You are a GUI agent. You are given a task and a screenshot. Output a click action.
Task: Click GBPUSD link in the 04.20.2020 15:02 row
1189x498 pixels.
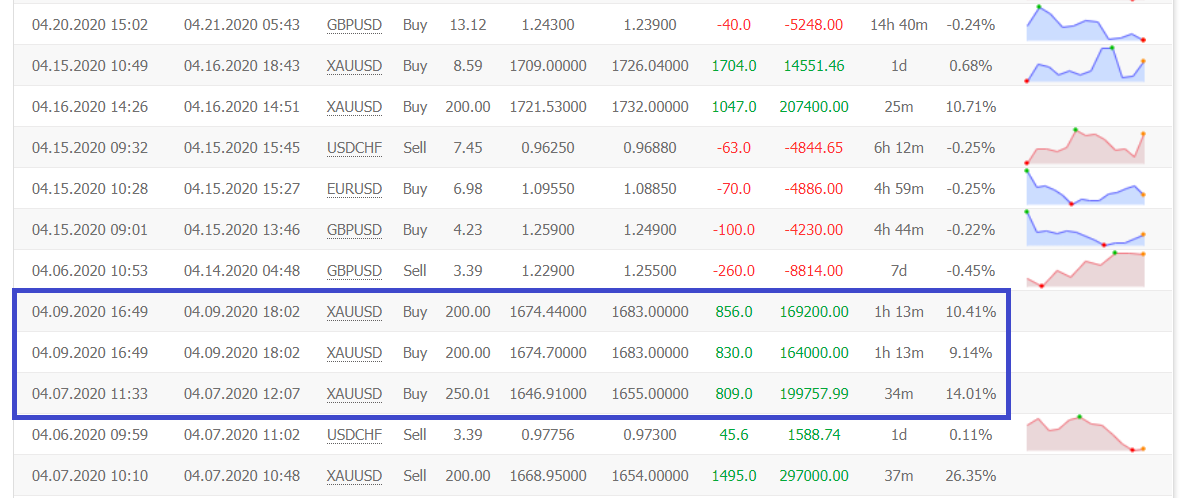354,24
